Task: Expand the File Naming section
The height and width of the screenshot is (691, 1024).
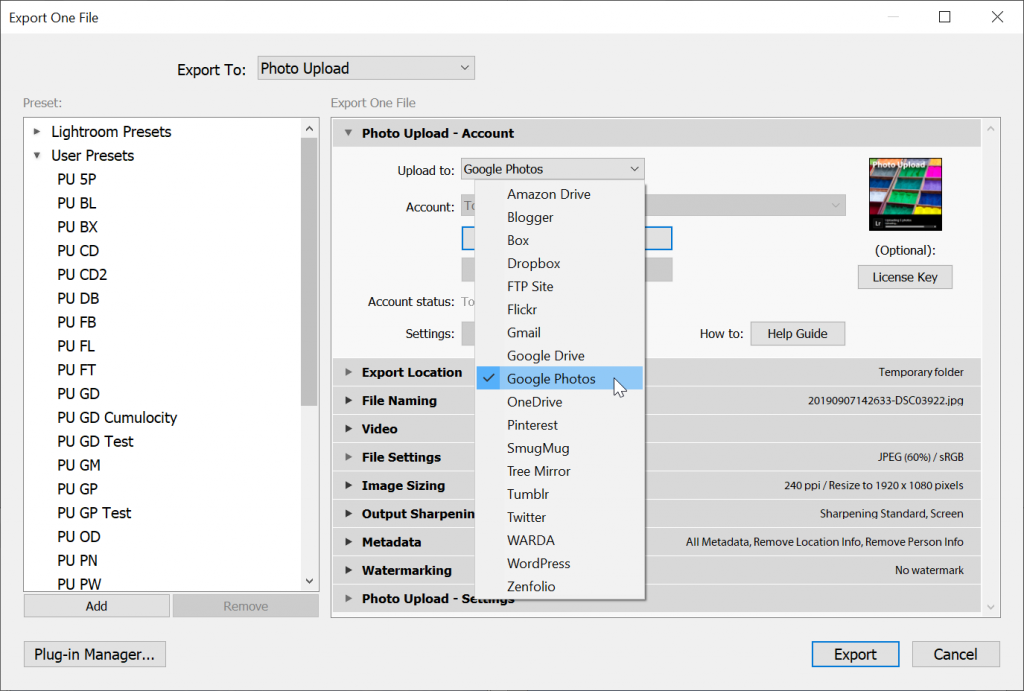Action: [349, 401]
